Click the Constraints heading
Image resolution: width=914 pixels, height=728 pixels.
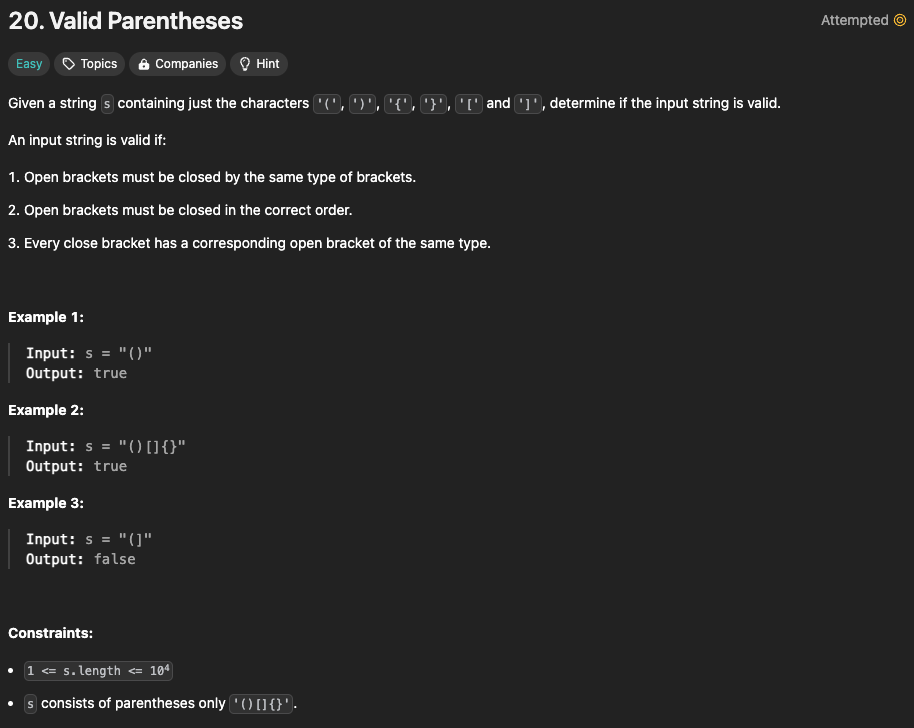click(51, 633)
